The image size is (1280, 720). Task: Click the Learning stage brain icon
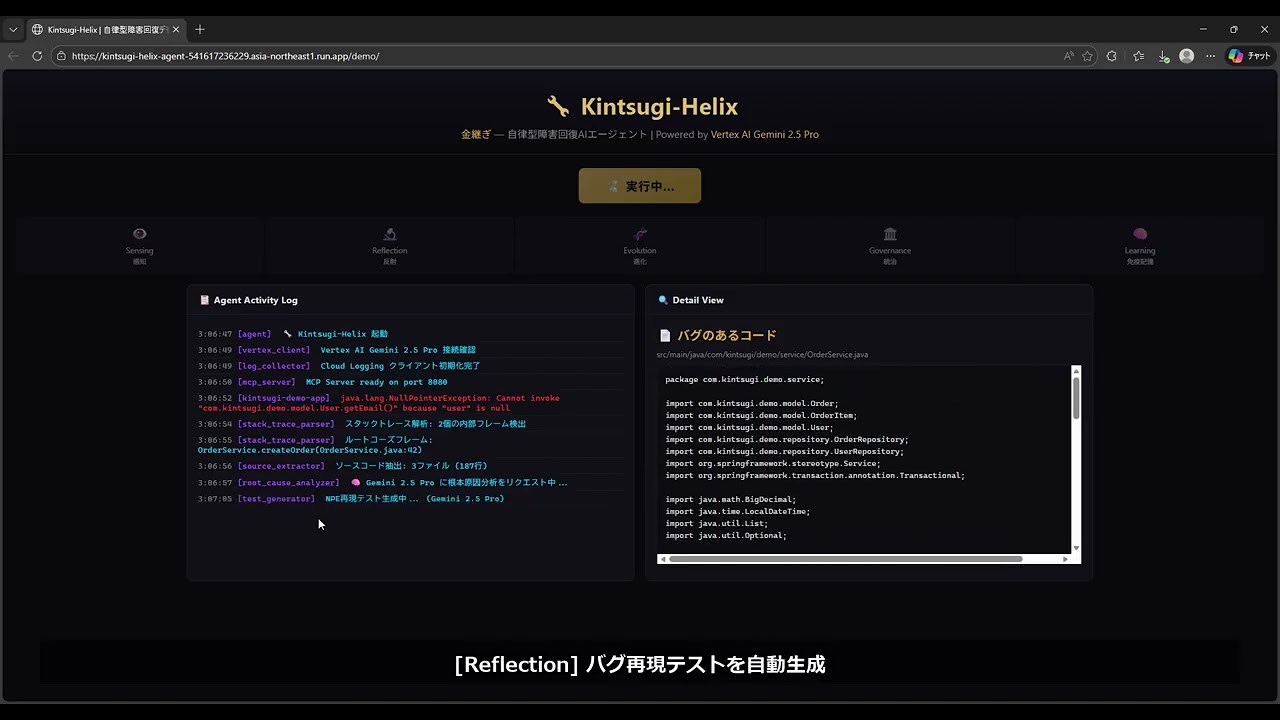1140,234
